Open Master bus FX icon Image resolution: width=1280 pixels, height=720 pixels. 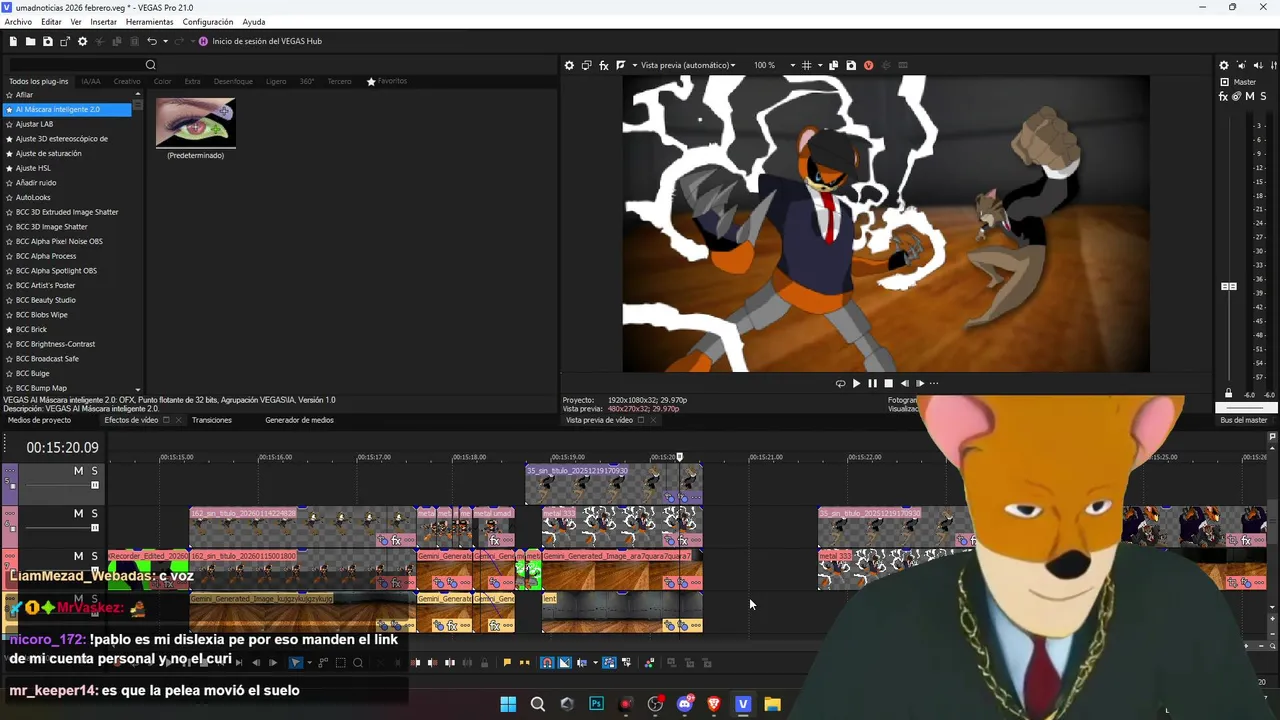(1224, 96)
